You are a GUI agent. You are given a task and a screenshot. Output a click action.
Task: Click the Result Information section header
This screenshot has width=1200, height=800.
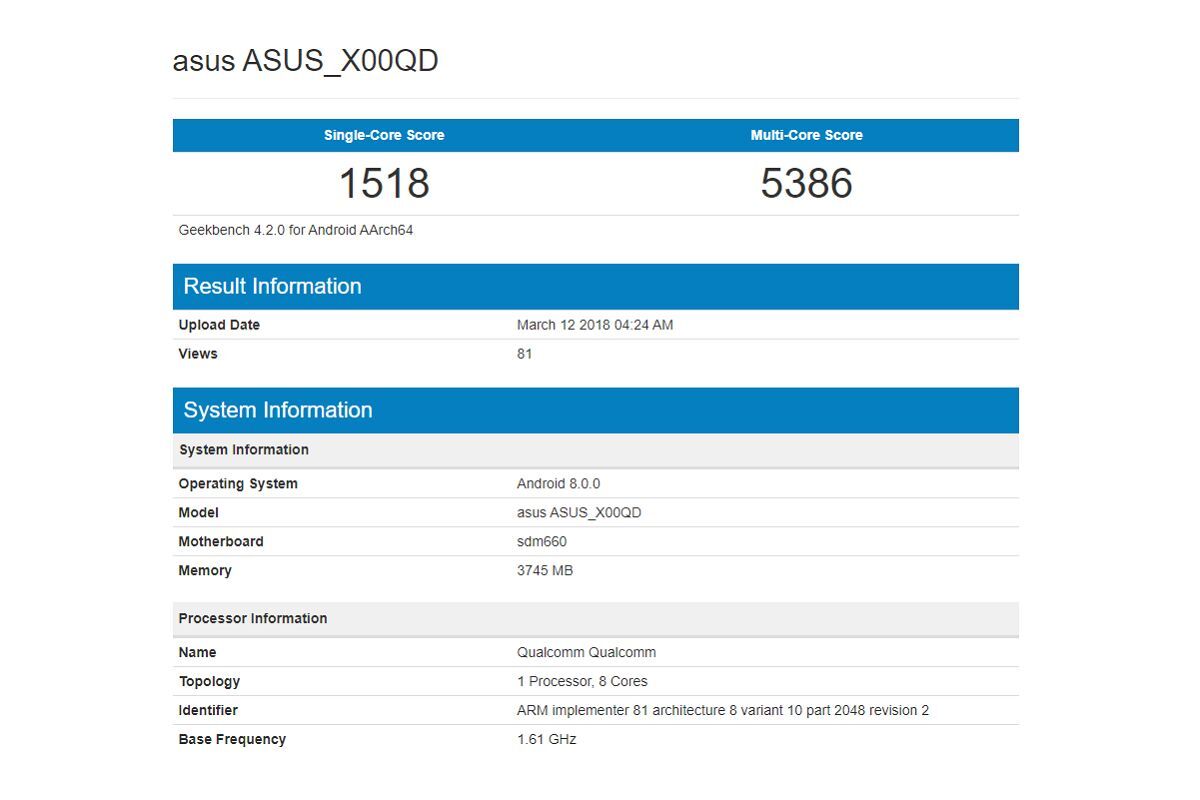[x=272, y=286]
